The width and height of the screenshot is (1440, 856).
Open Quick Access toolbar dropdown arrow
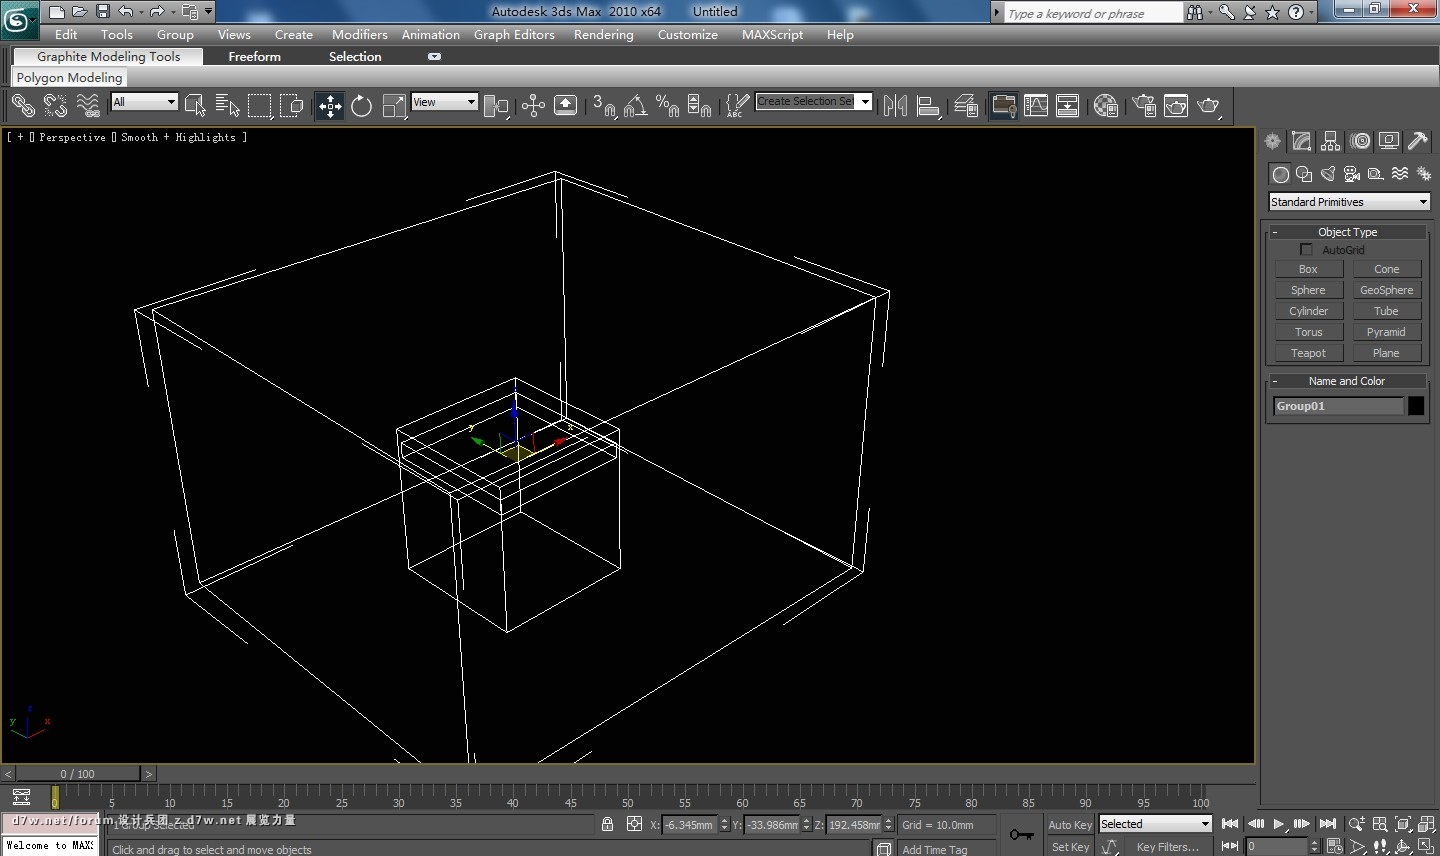[208, 12]
